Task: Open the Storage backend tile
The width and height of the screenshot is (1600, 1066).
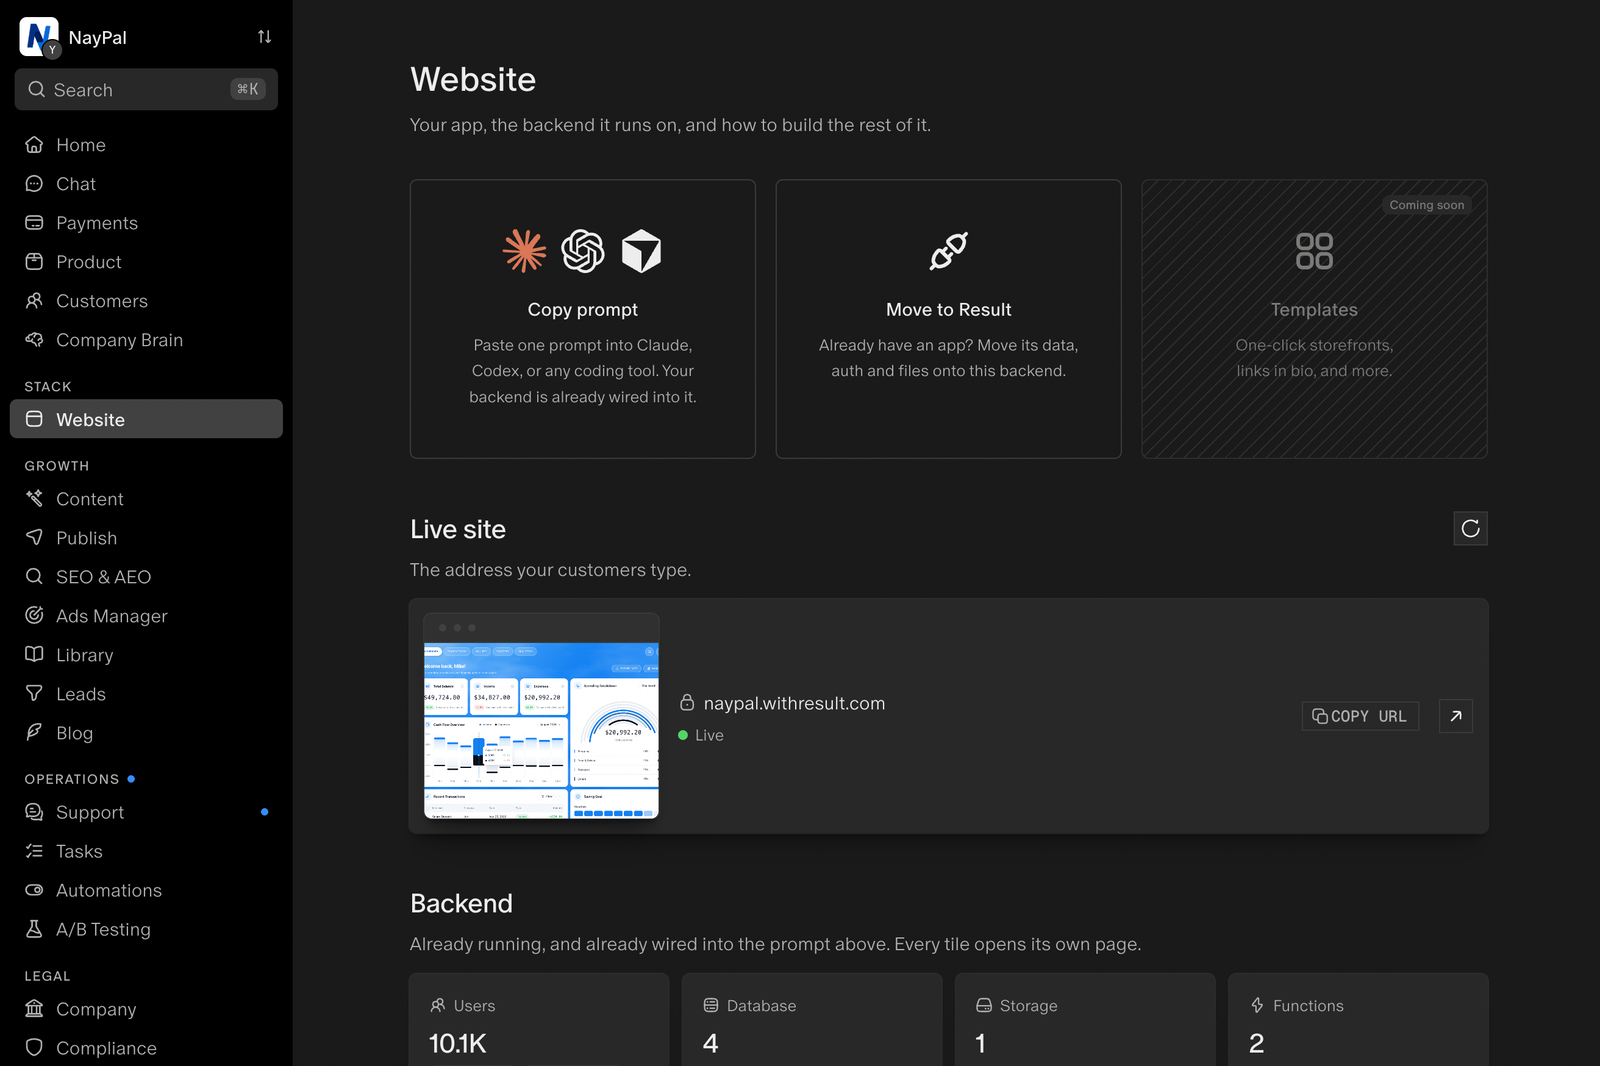Action: tap(1085, 1020)
